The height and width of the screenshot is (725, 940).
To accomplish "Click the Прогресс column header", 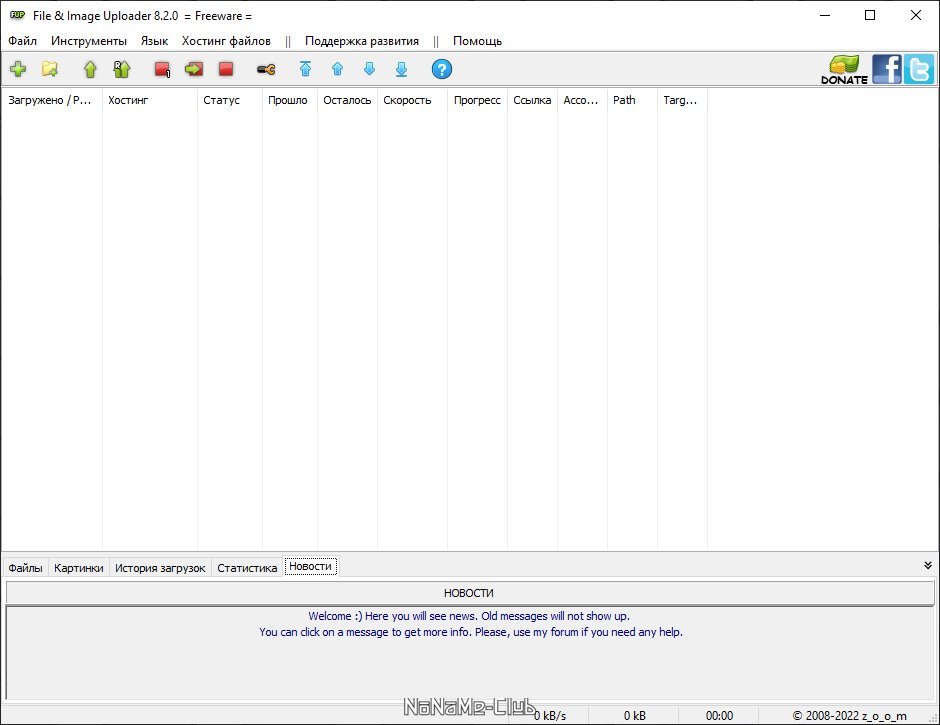I will tap(477, 100).
